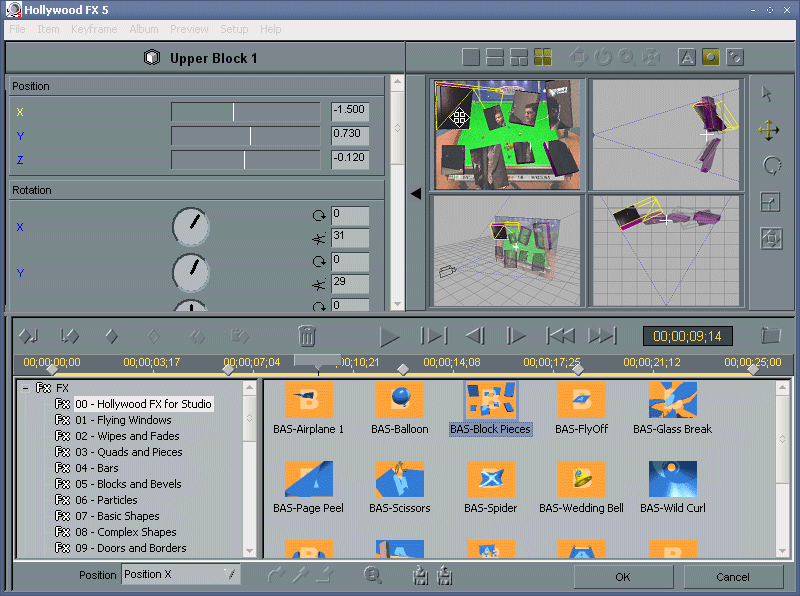800x596 pixels.
Task: Open the Item menu
Action: point(48,29)
